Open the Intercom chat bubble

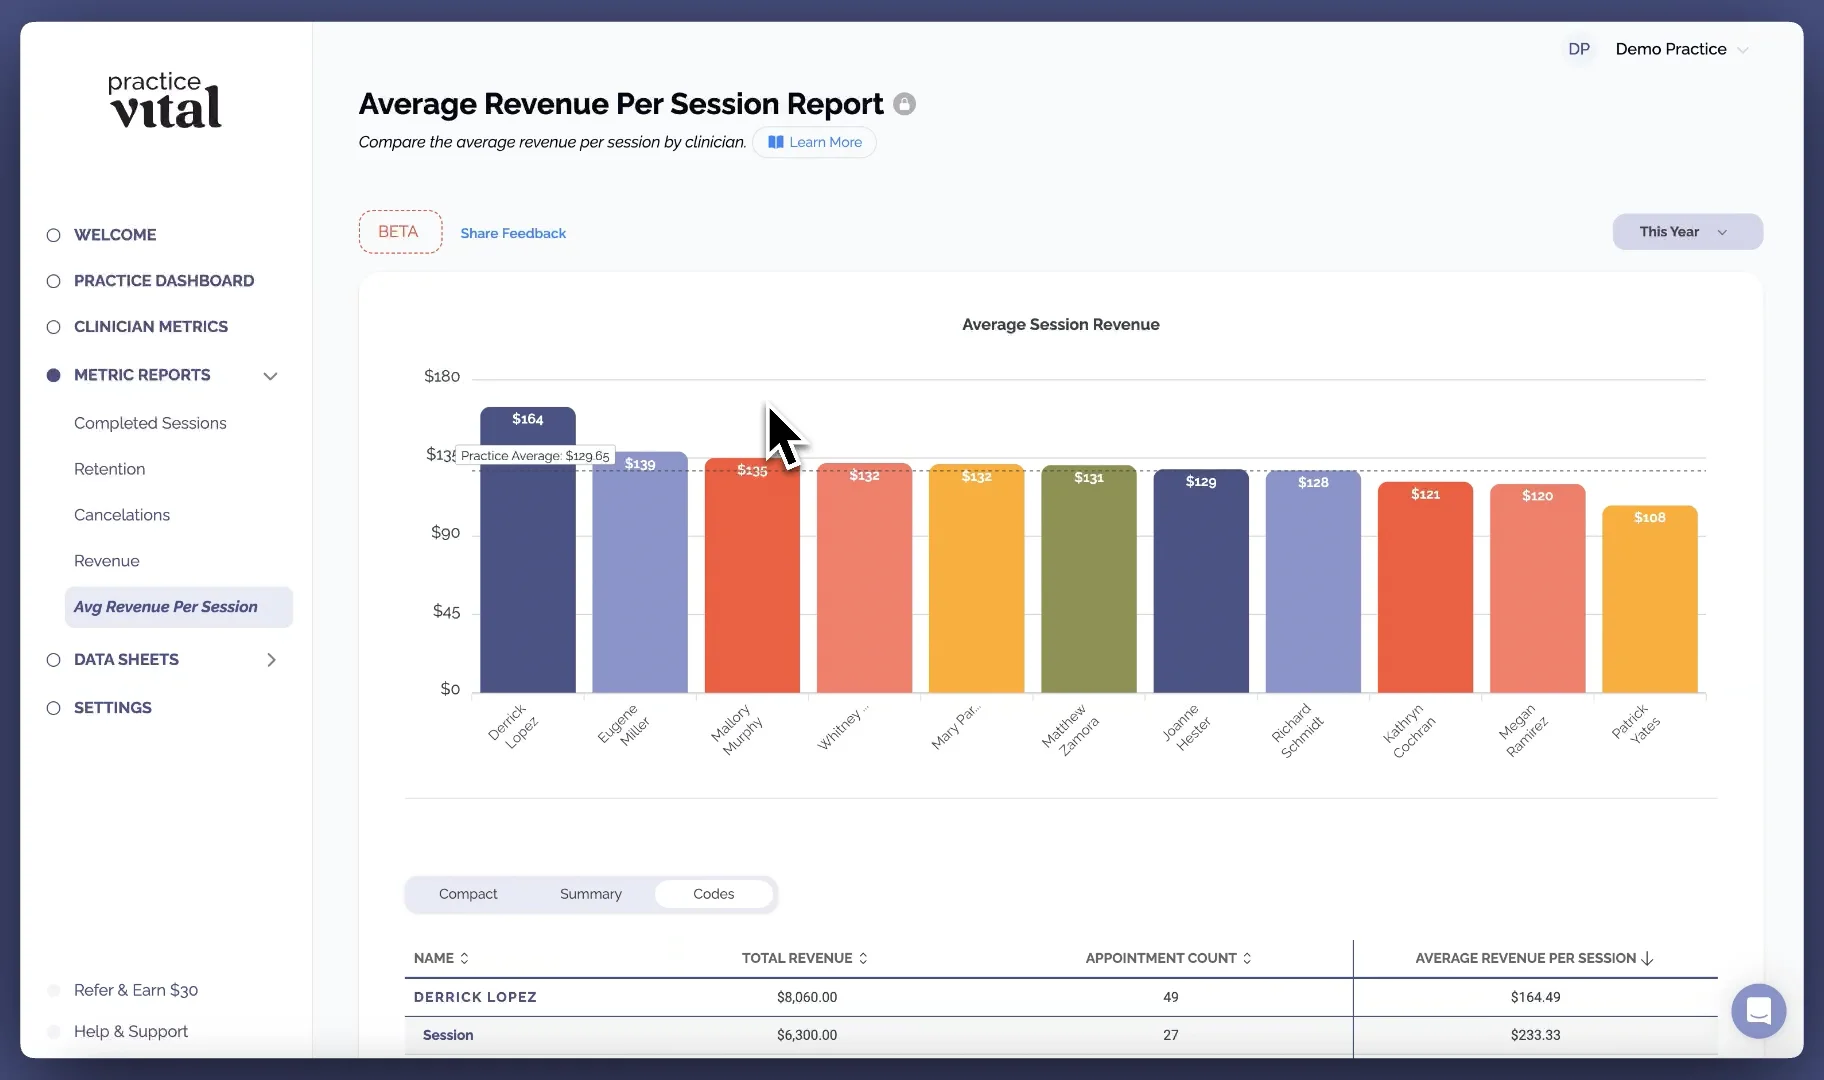pyautogui.click(x=1758, y=1011)
